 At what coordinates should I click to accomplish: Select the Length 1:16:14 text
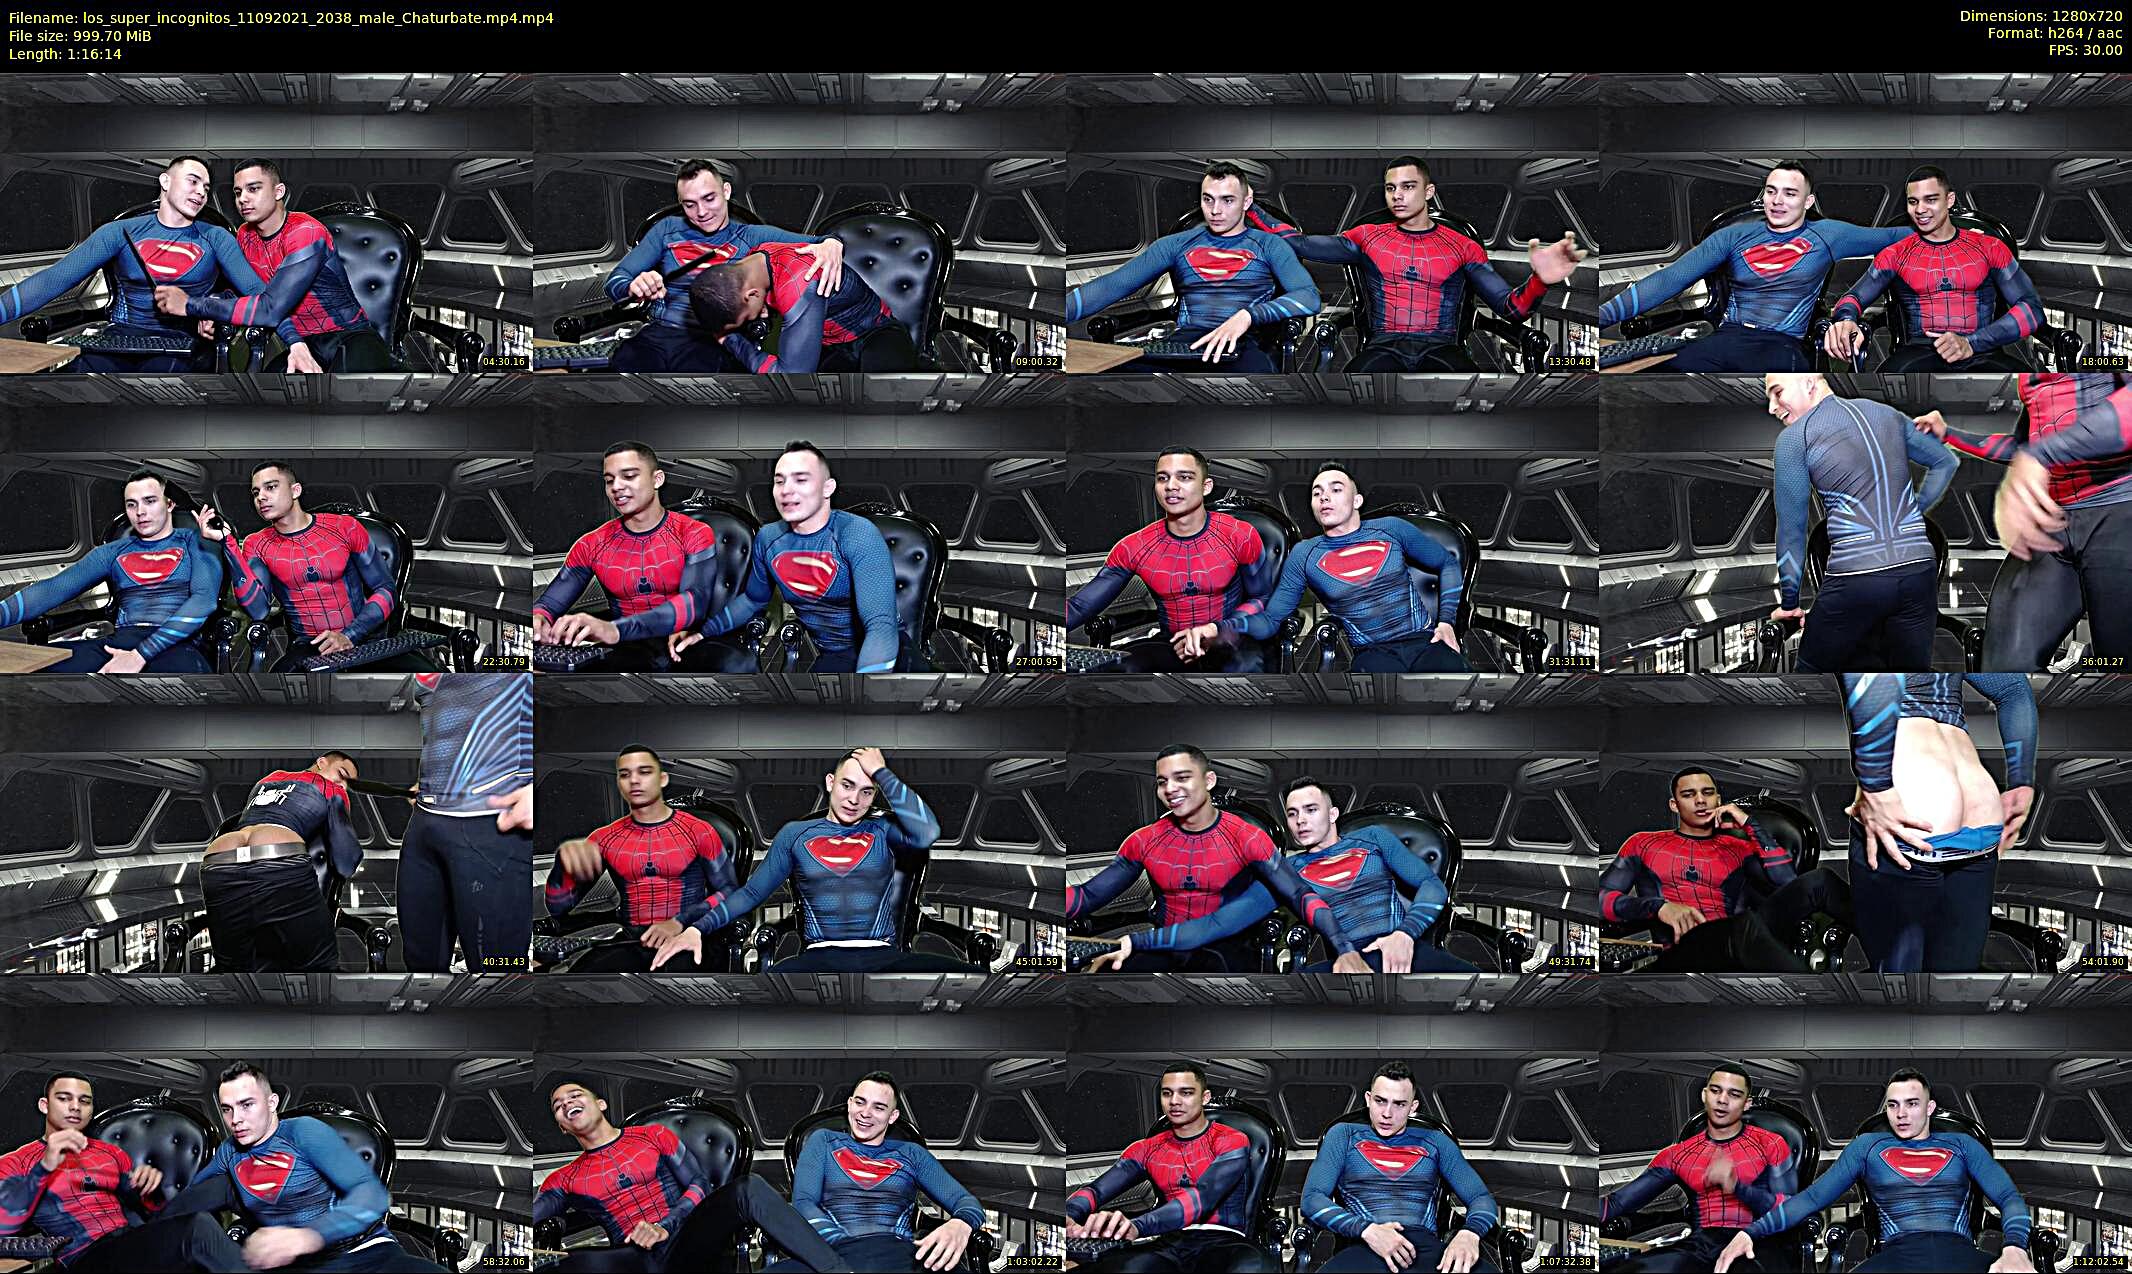tap(65, 54)
